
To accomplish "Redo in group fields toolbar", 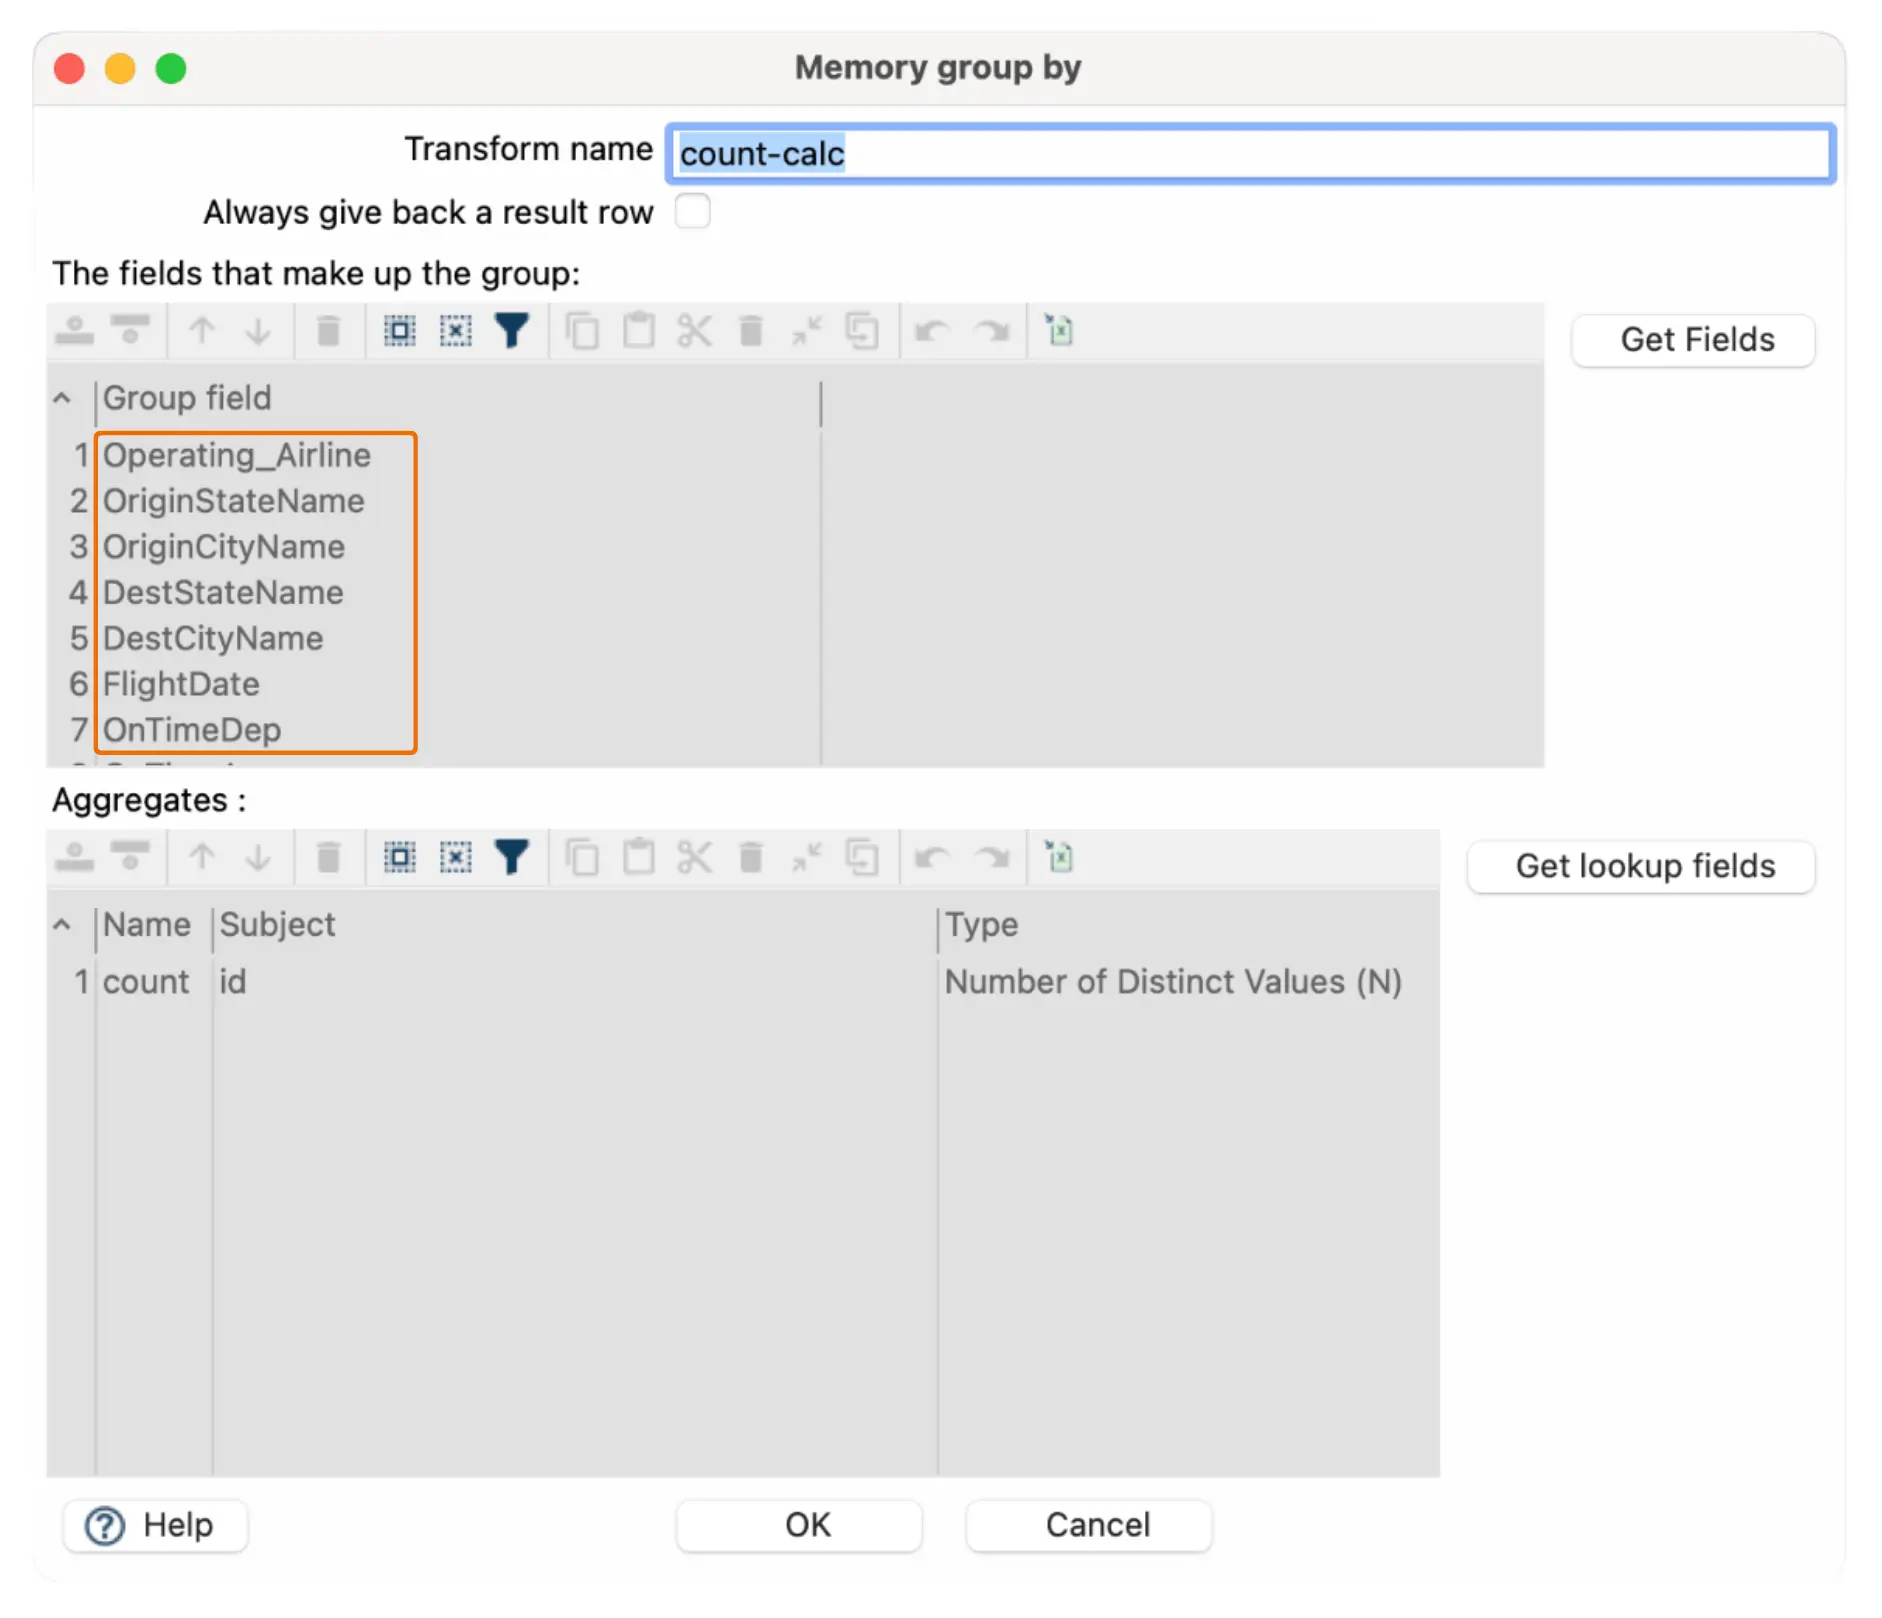I will pyautogui.click(x=992, y=331).
